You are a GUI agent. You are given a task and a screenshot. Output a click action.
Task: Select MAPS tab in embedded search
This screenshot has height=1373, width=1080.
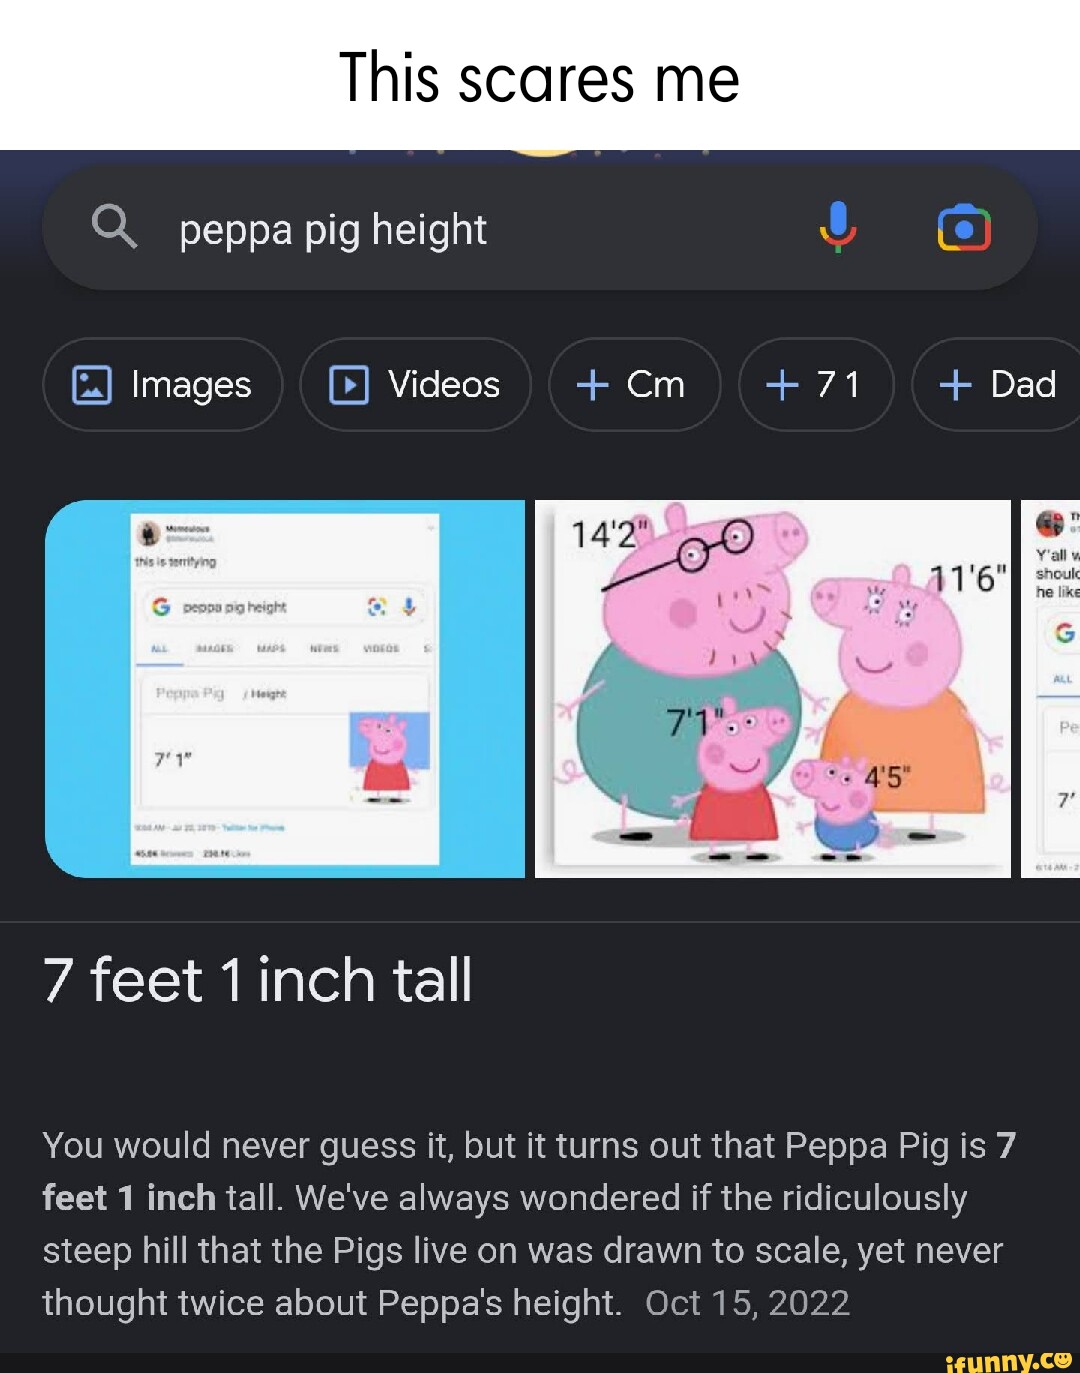[271, 649]
